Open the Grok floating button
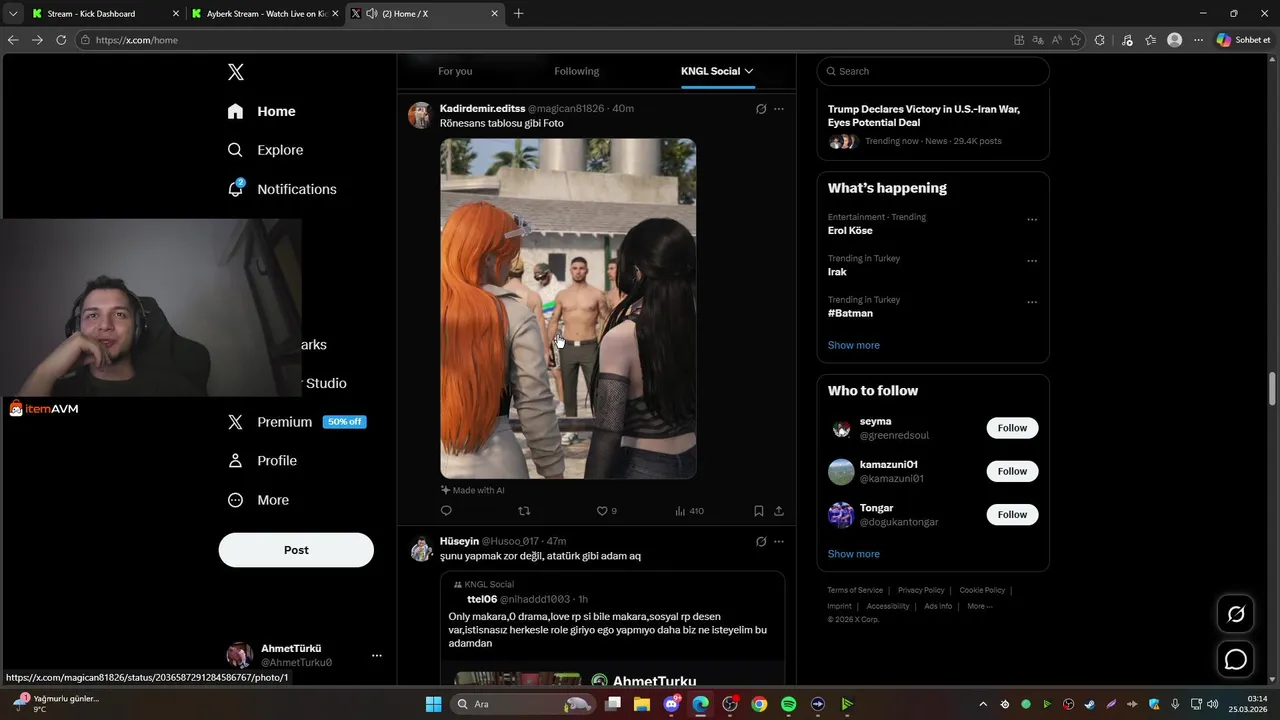The width and height of the screenshot is (1280, 720). point(1236,614)
